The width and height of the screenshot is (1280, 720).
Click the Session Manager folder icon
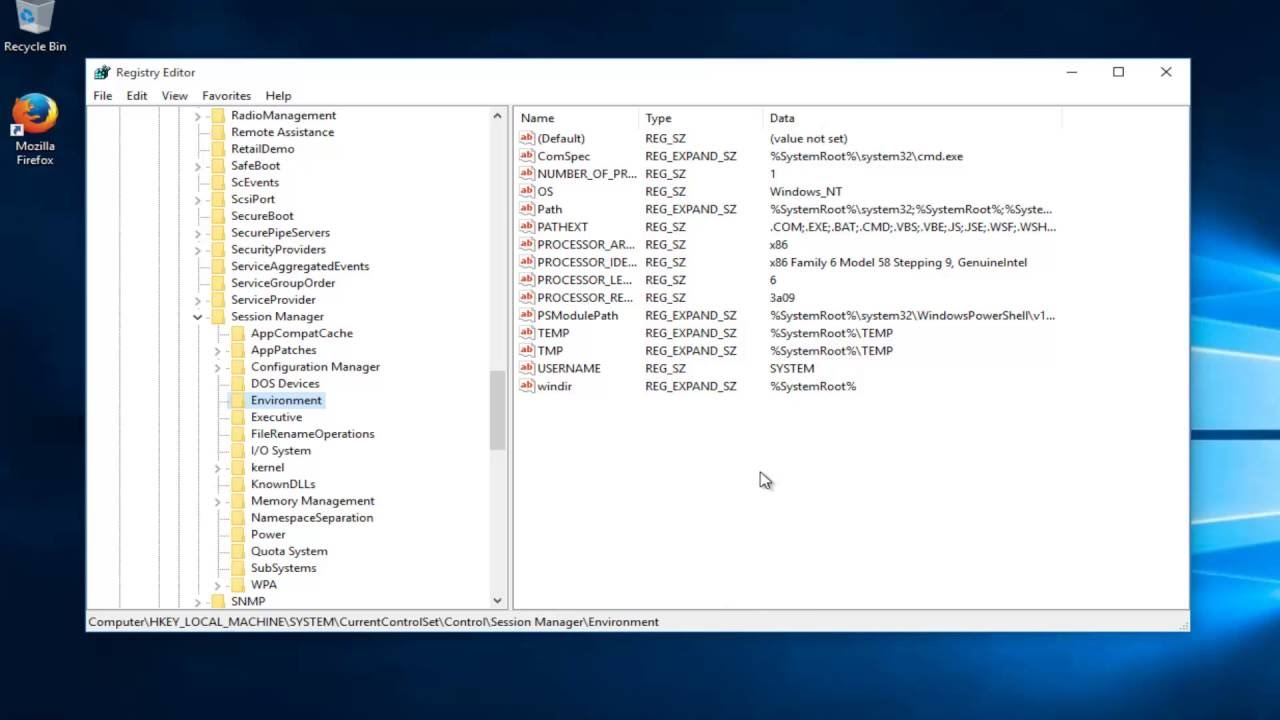(218, 316)
